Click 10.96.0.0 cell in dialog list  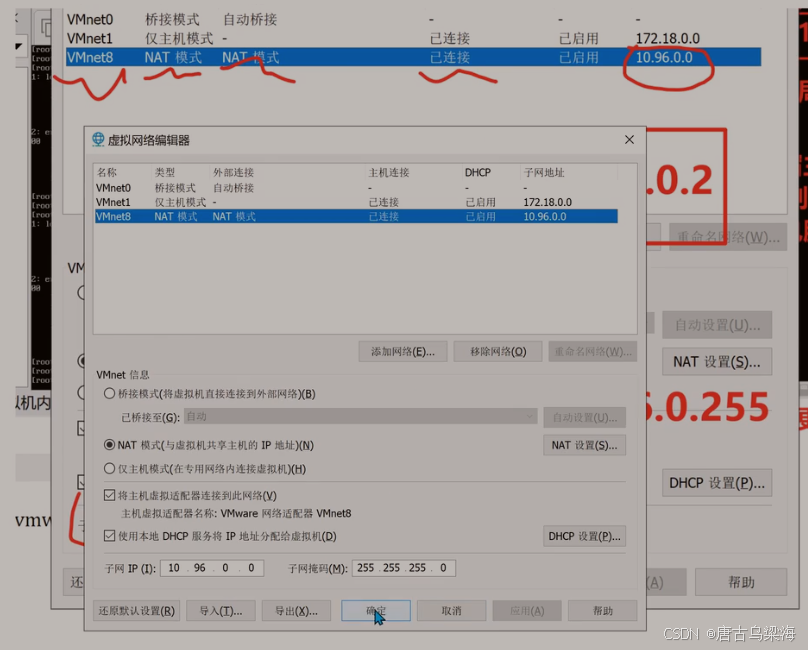tap(545, 216)
